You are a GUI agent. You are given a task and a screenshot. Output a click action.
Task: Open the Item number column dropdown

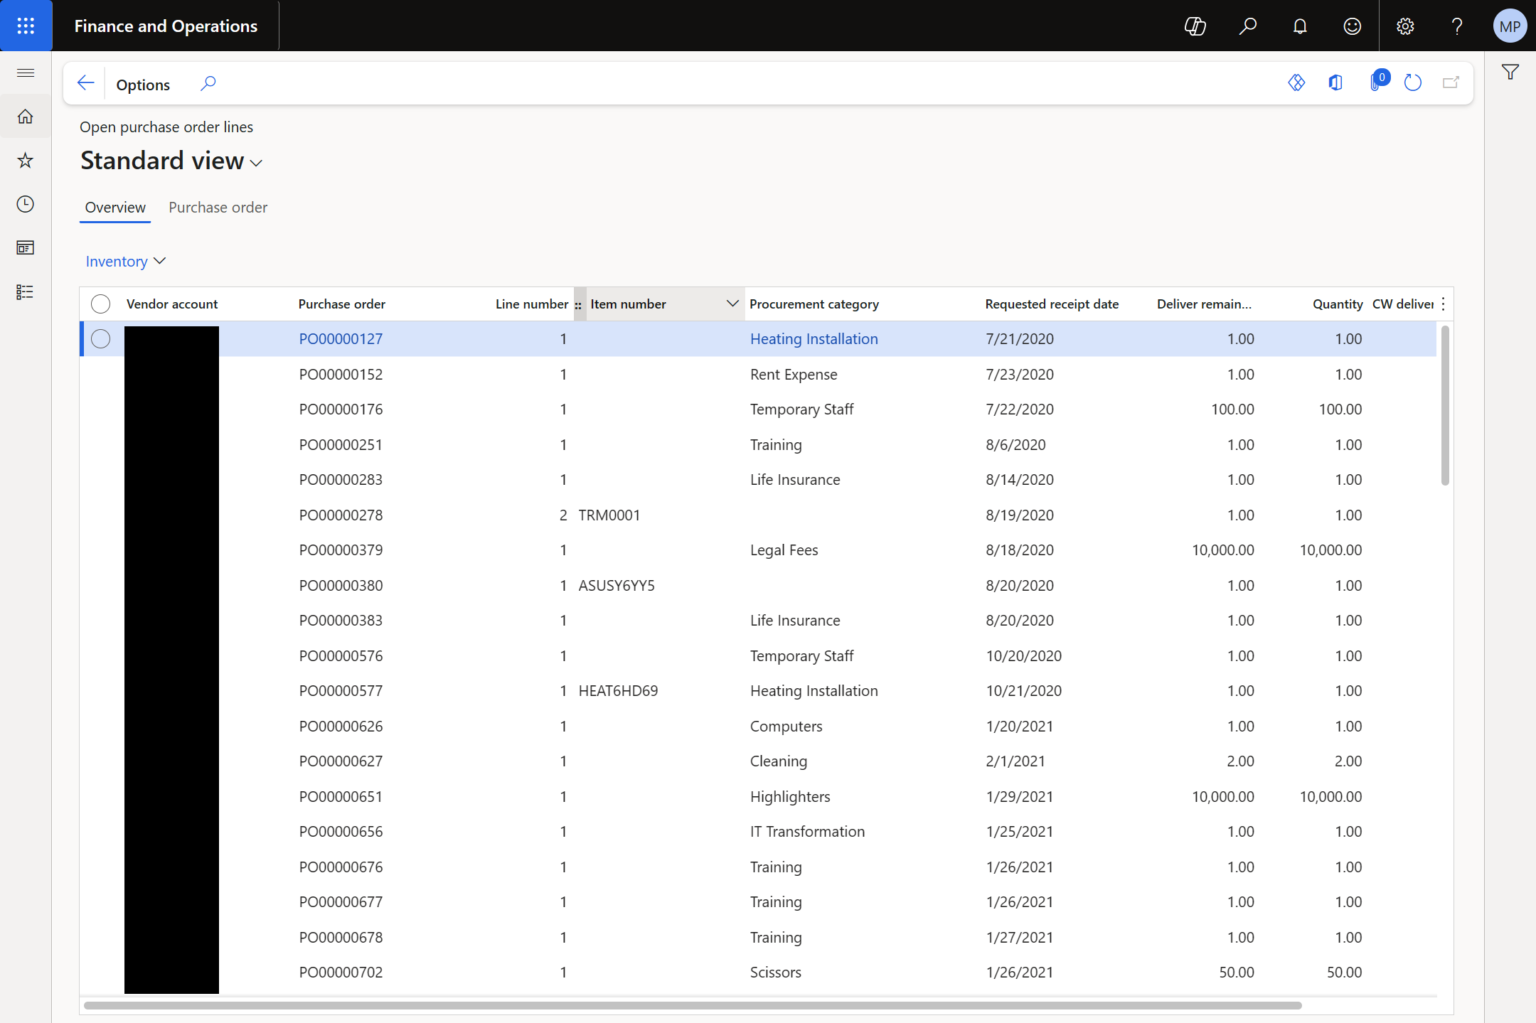point(733,303)
